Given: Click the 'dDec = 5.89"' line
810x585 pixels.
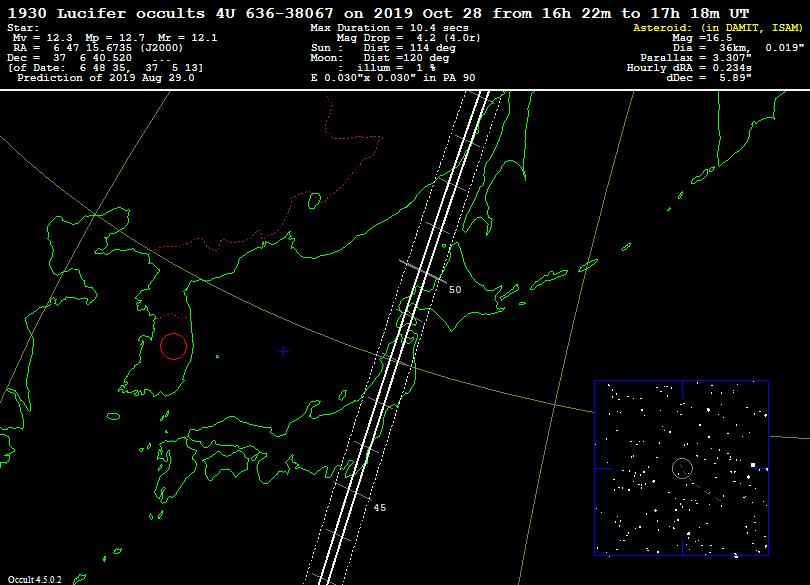Looking at the screenshot, I should tap(709, 78).
